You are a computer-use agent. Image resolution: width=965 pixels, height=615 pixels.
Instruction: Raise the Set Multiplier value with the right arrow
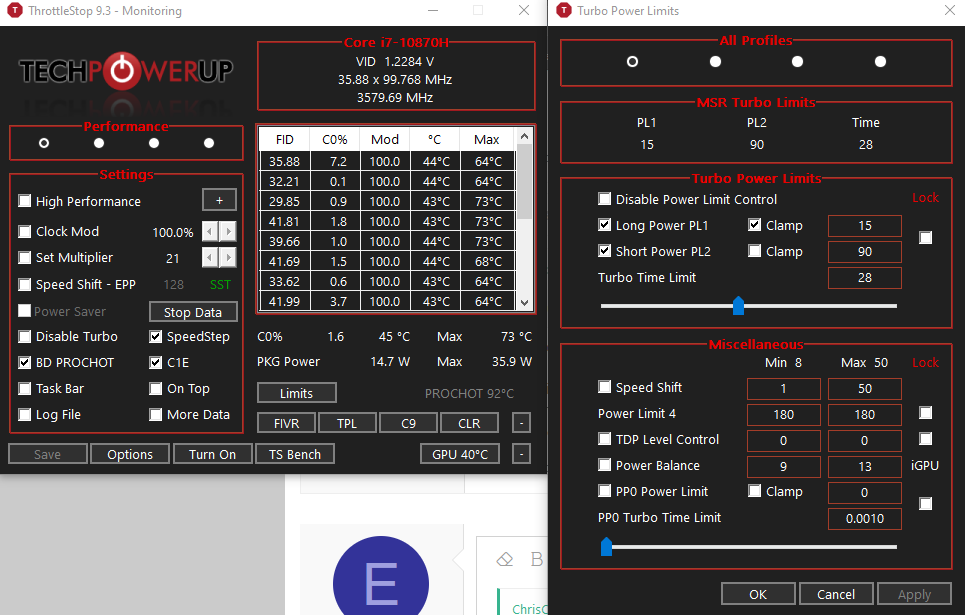click(x=228, y=257)
